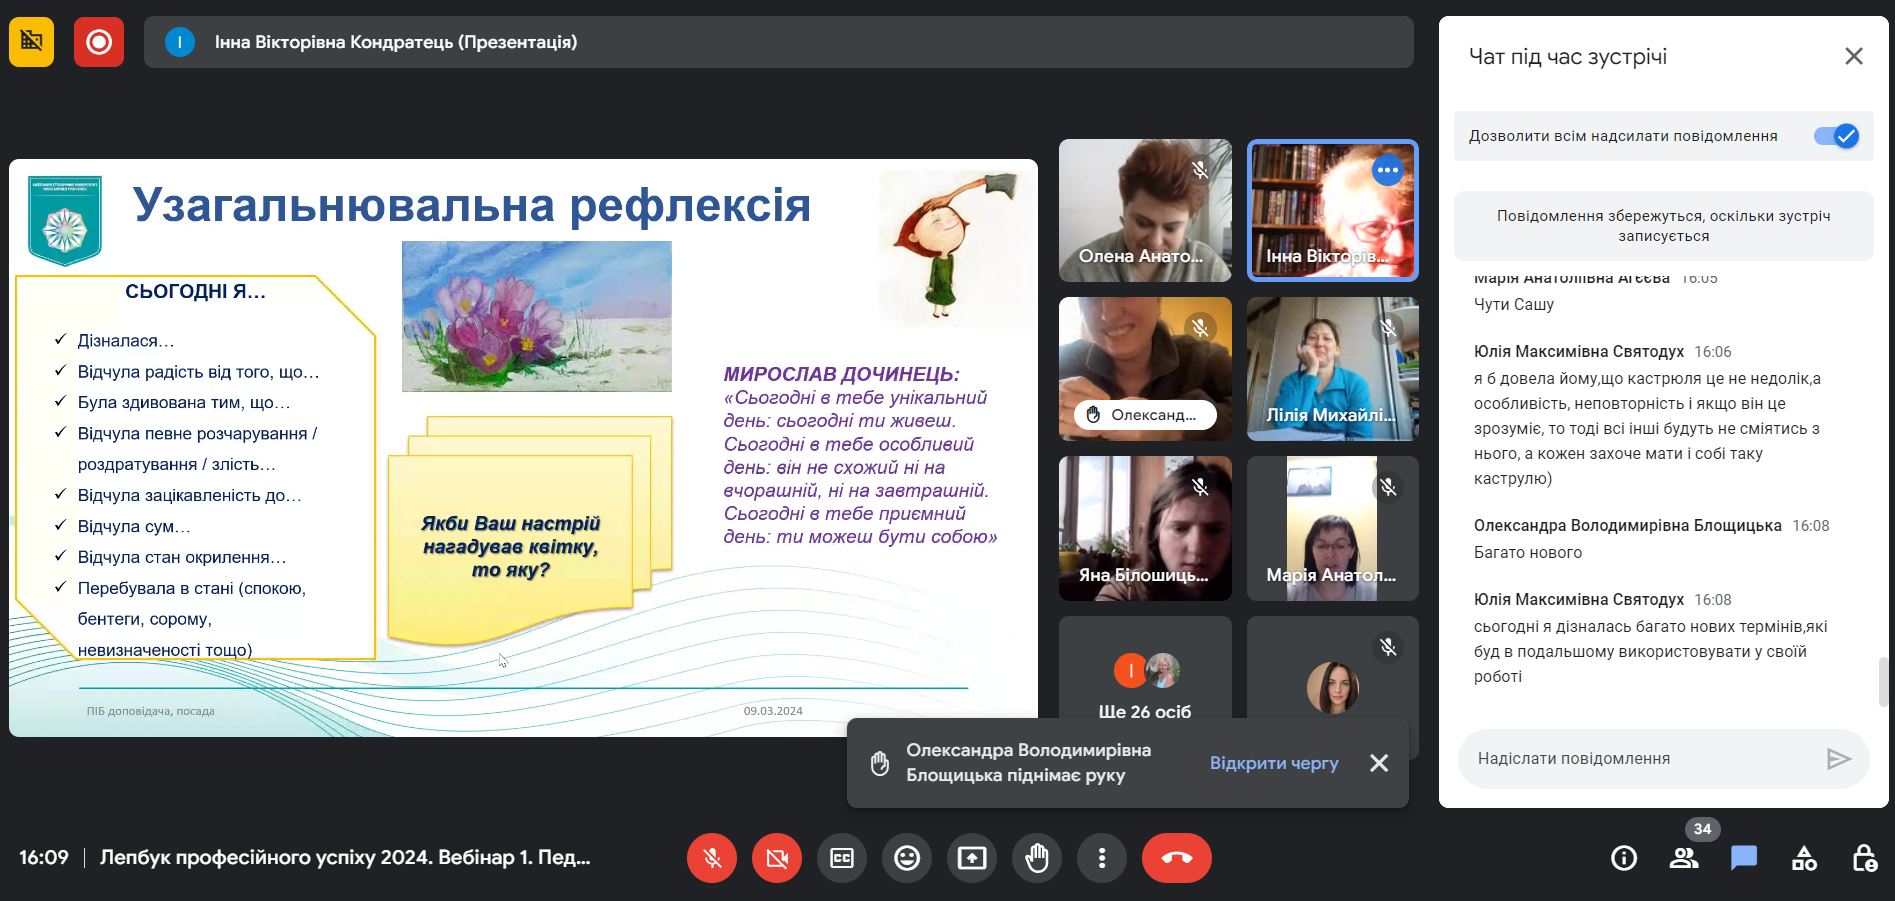This screenshot has width=1895, height=901.
Task: Unmute the microphone in the bottom toolbar
Action: click(x=712, y=858)
